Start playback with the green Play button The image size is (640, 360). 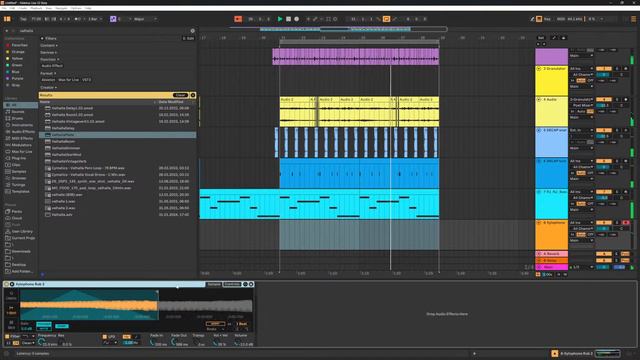pyautogui.click(x=280, y=19)
